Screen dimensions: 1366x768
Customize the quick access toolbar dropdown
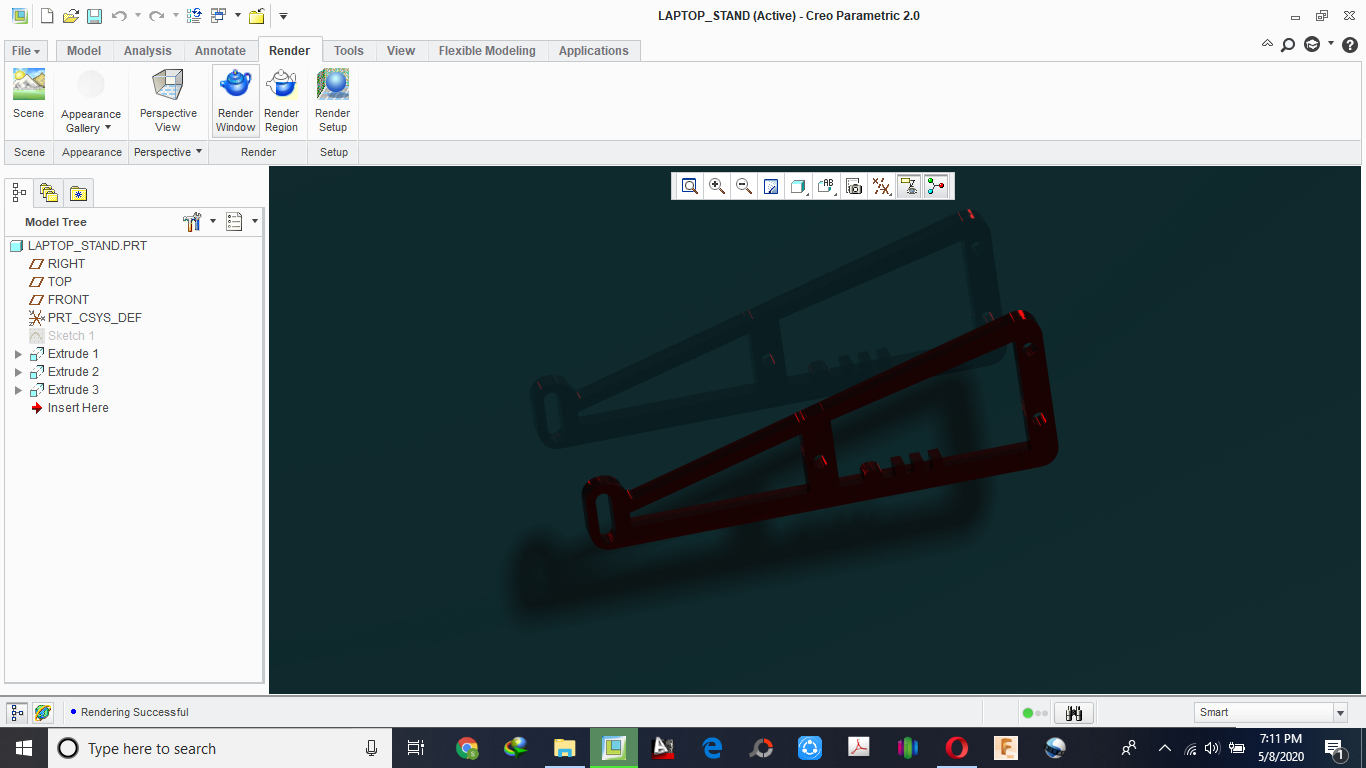(x=283, y=16)
